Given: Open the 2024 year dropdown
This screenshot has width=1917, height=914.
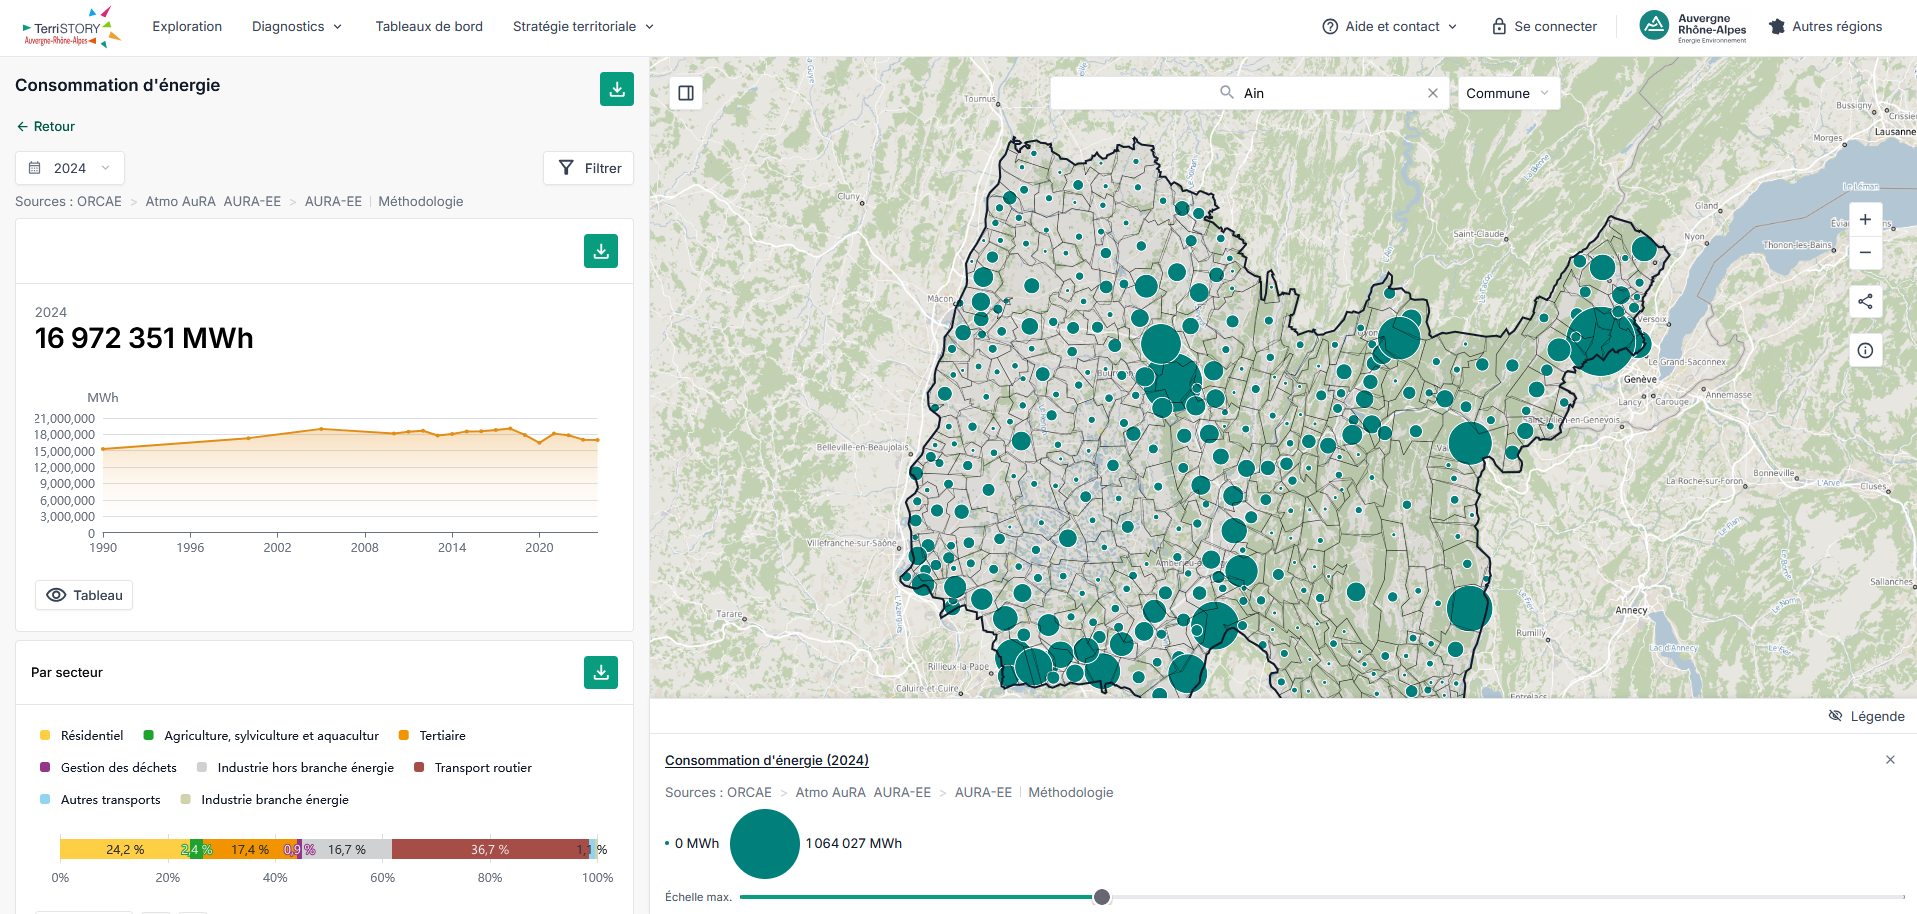Looking at the screenshot, I should point(70,168).
